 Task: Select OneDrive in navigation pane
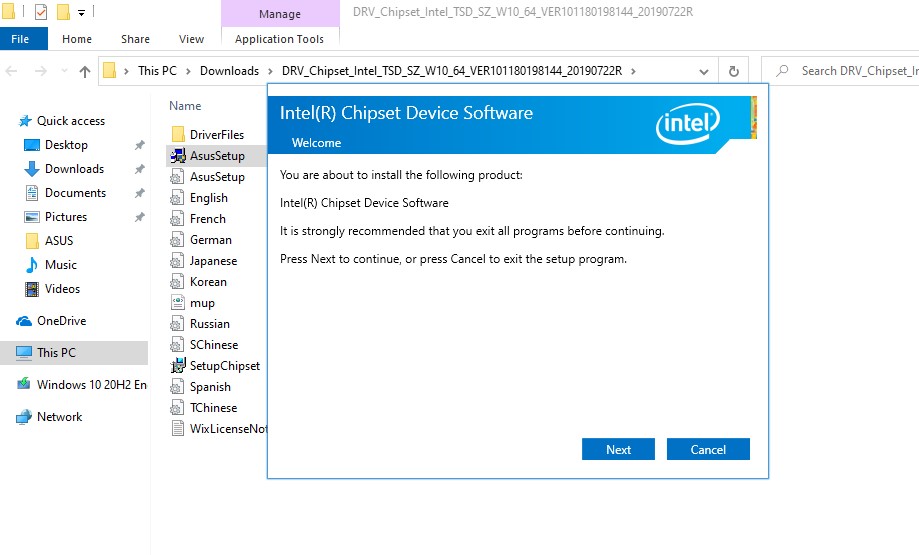pyautogui.click(x=61, y=321)
